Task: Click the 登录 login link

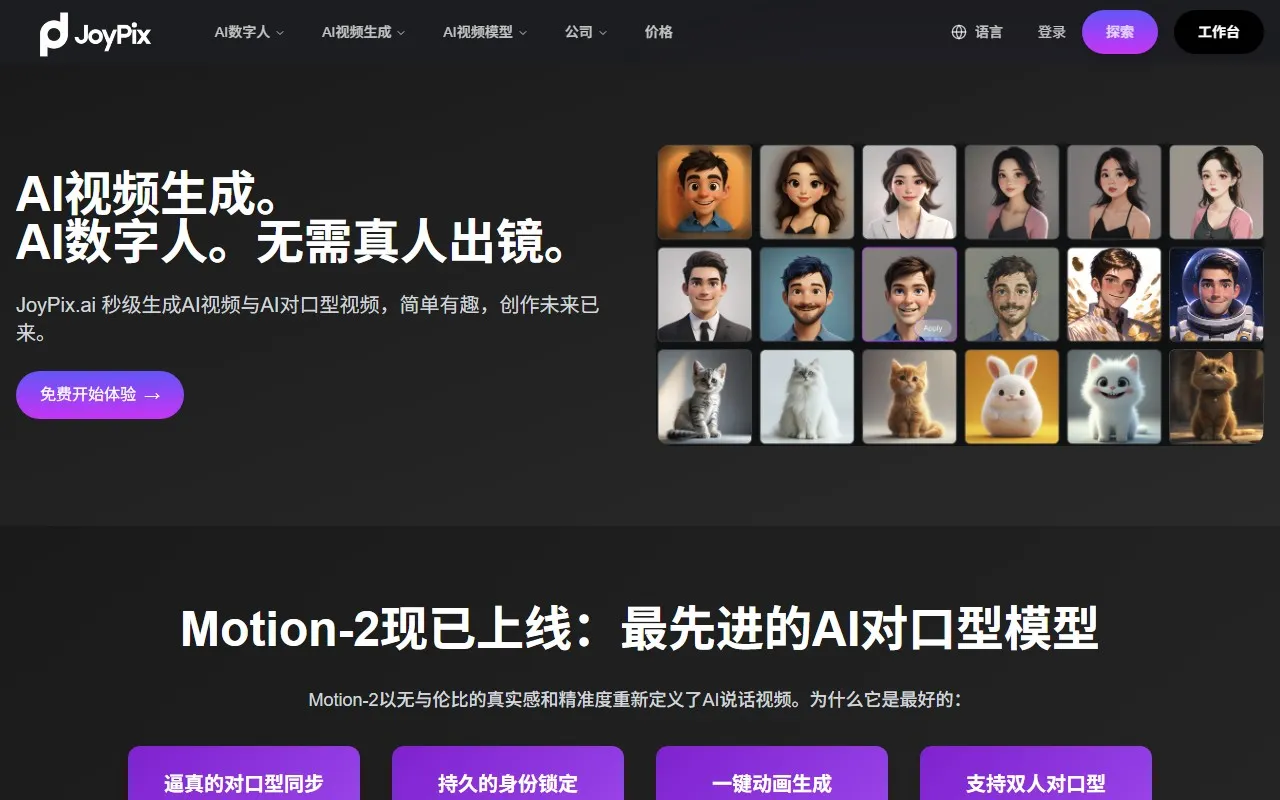Action: tap(1052, 32)
